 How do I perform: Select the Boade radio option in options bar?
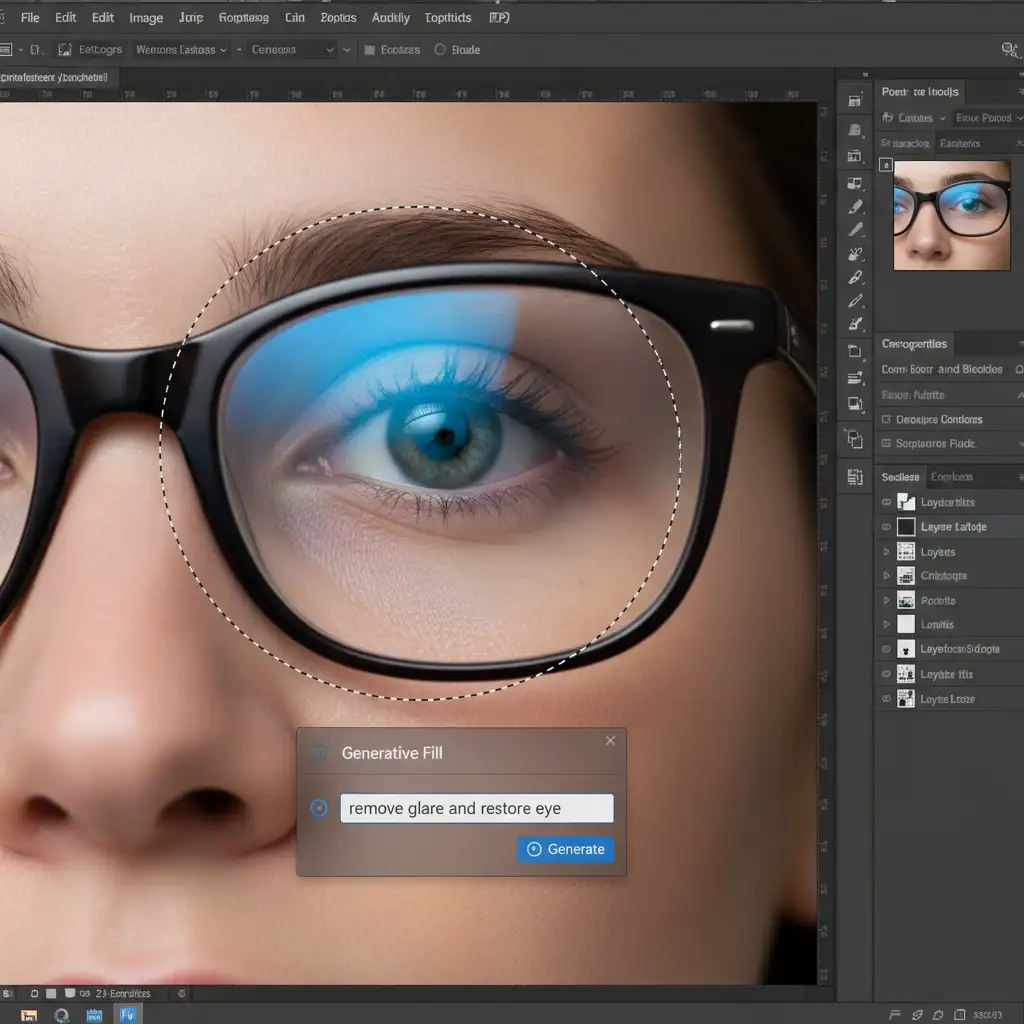point(440,49)
